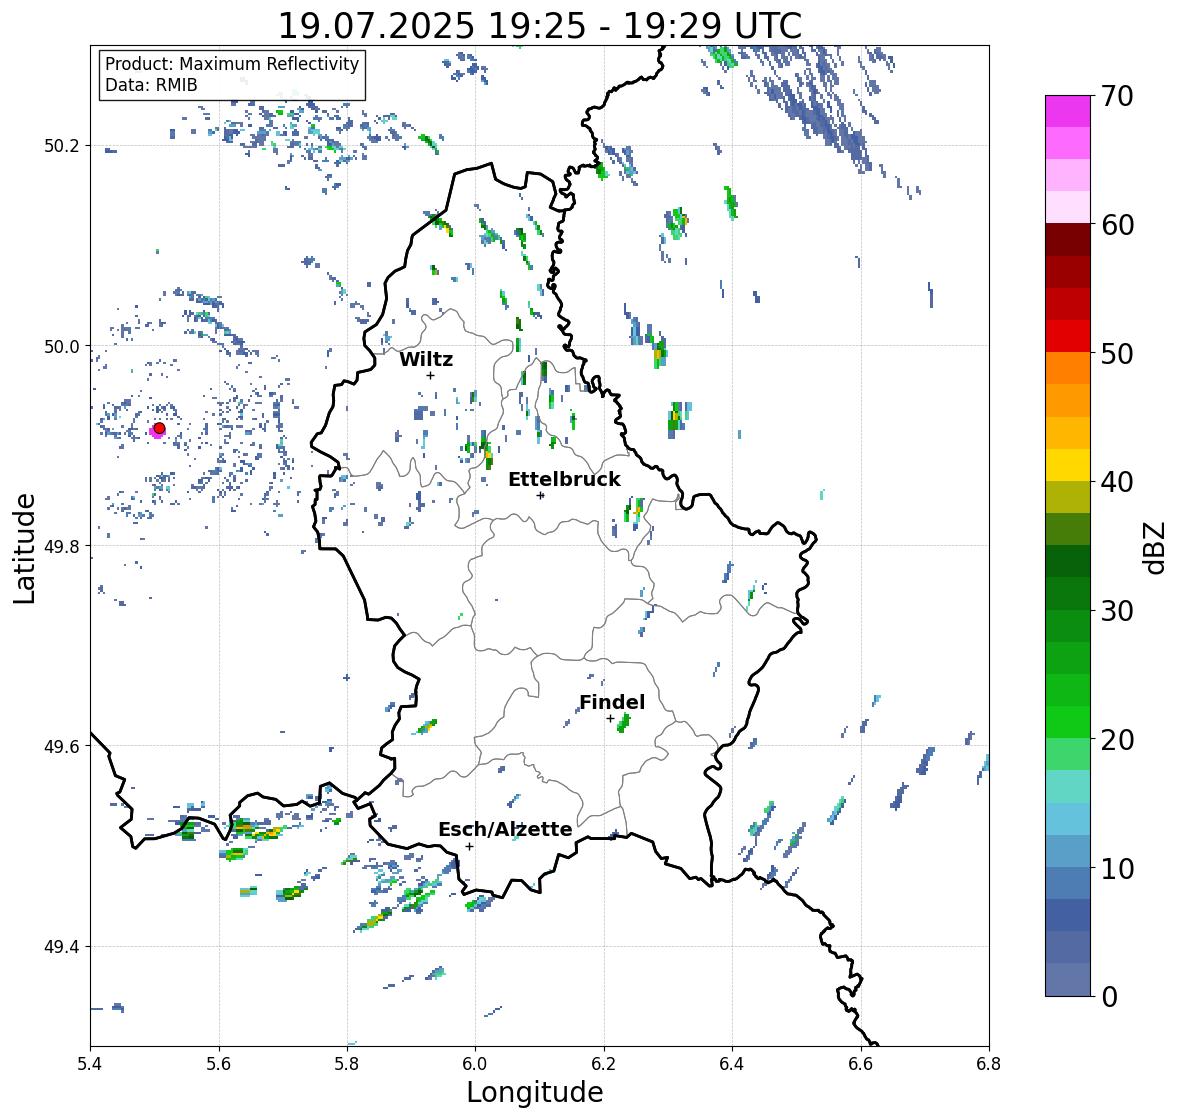Click the Ettelbruck station label

click(x=564, y=480)
